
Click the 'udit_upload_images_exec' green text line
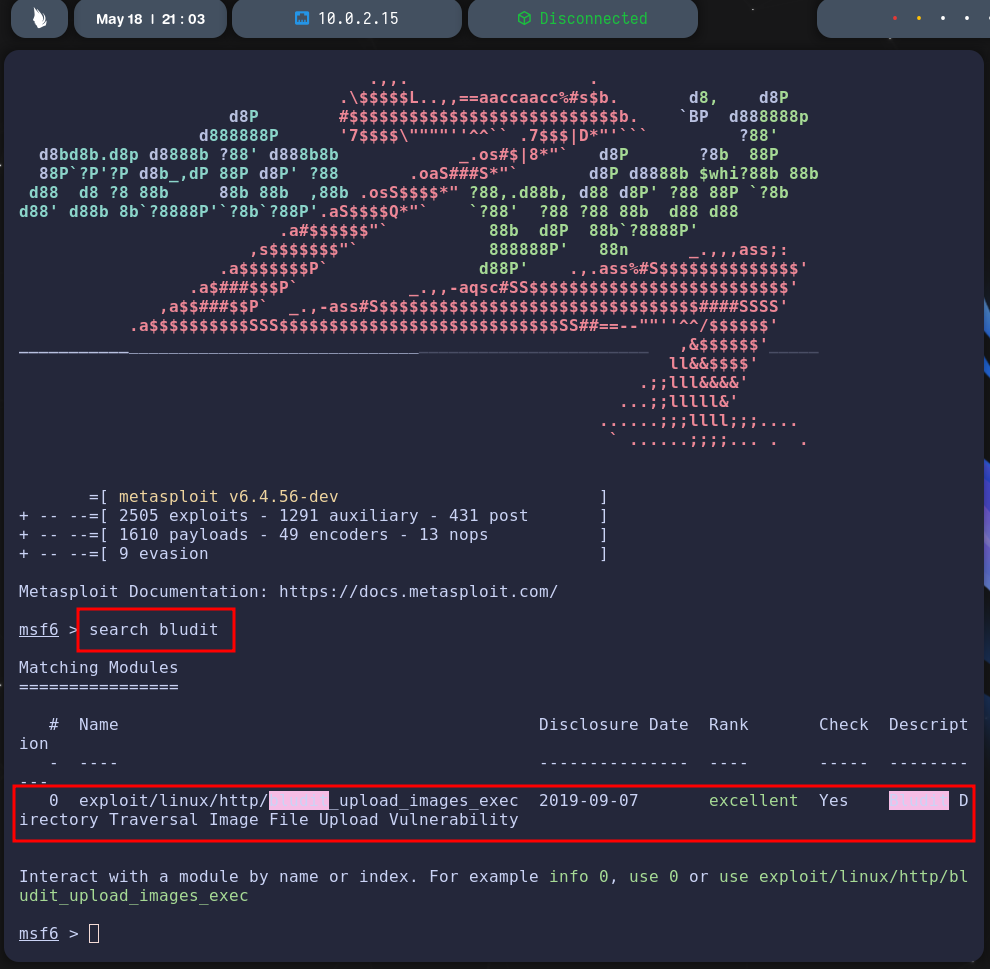tap(134, 896)
